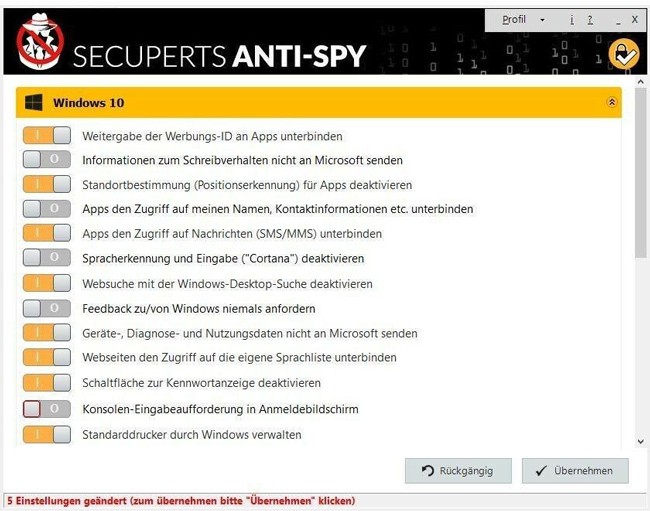Minimize the Anti-Spy window
This screenshot has height=511, width=650.
[x=616, y=20]
